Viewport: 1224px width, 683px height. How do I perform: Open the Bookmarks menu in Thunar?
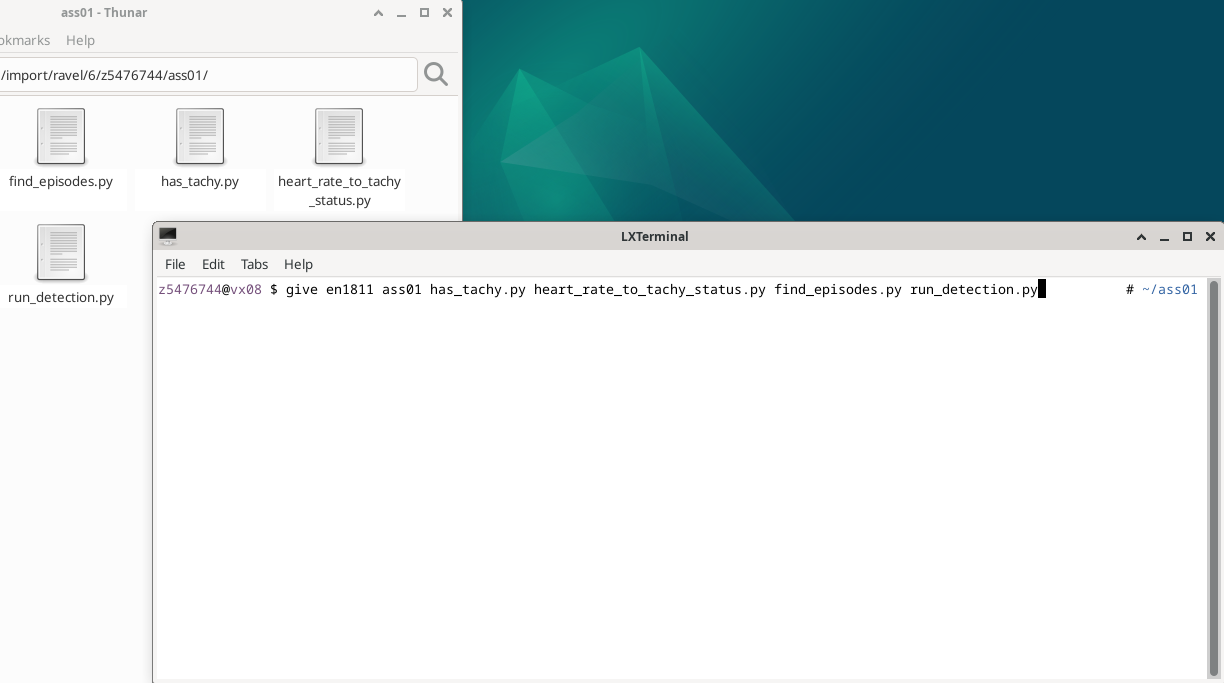25,40
